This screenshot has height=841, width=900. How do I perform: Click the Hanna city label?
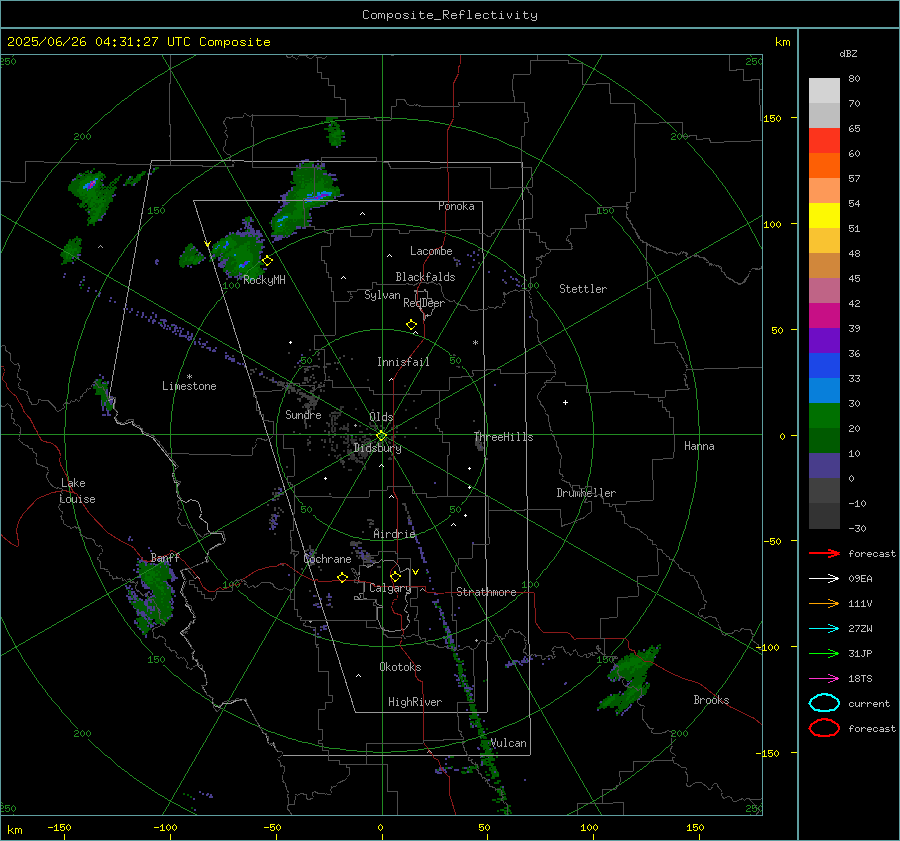click(x=699, y=446)
